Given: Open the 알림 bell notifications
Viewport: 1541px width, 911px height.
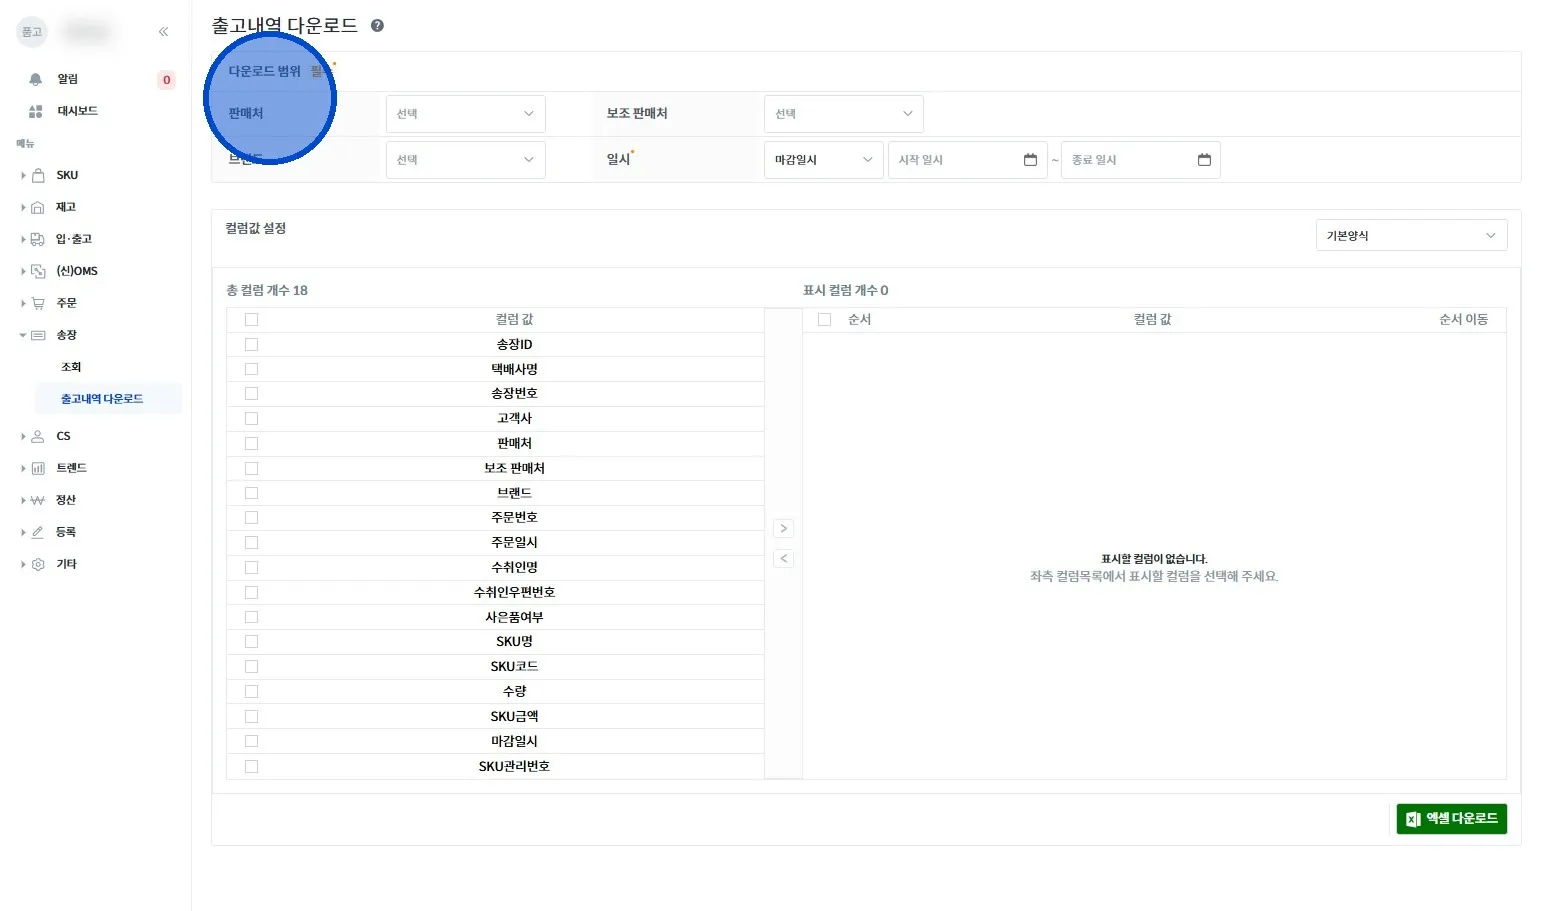Looking at the screenshot, I should point(36,79).
